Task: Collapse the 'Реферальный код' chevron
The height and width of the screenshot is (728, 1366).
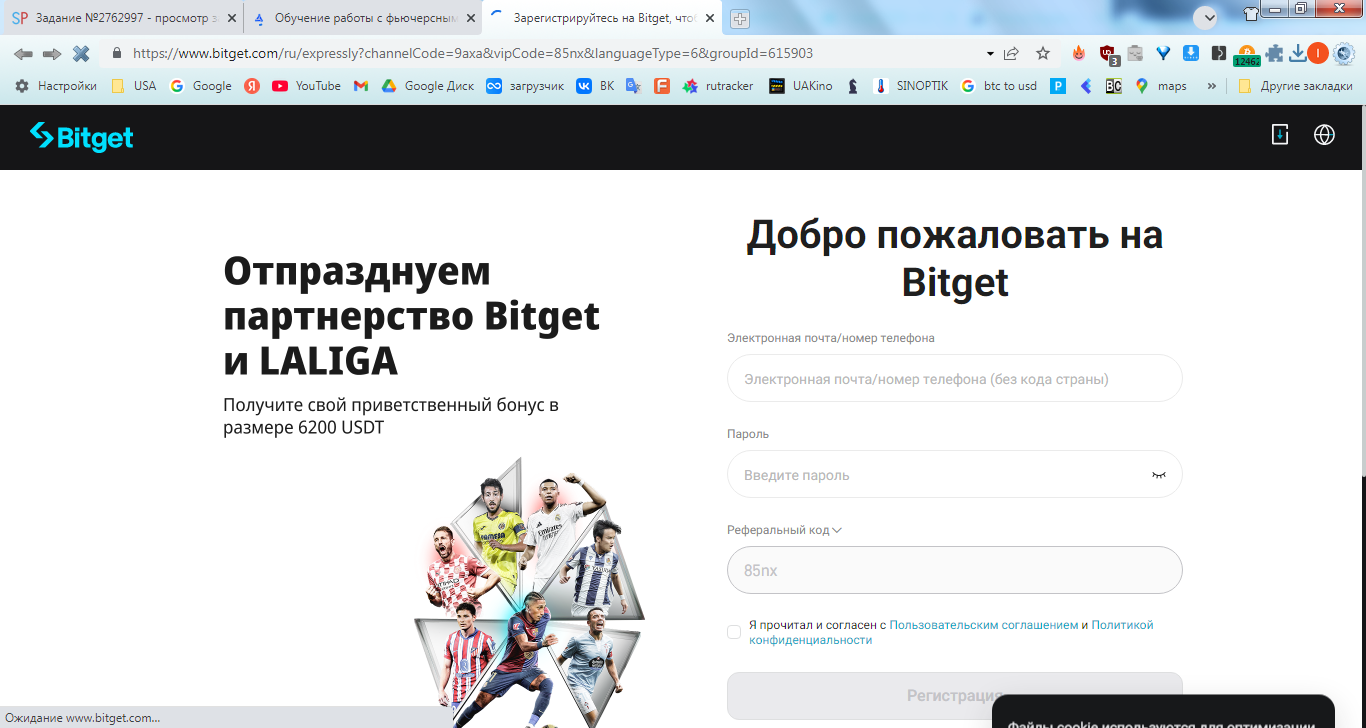Action: [837, 530]
